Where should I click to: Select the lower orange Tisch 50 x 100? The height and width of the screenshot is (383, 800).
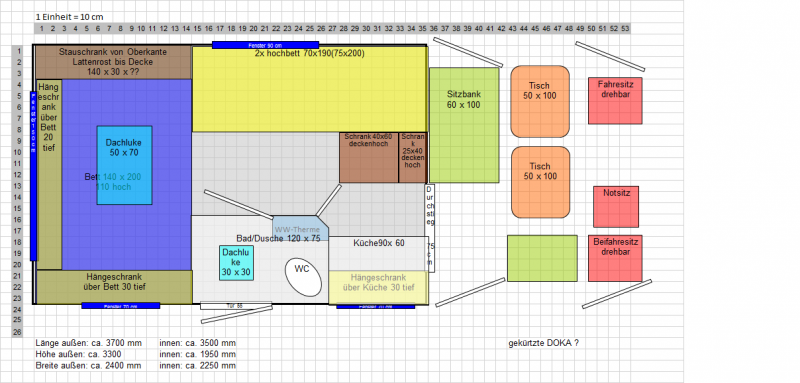click(540, 182)
